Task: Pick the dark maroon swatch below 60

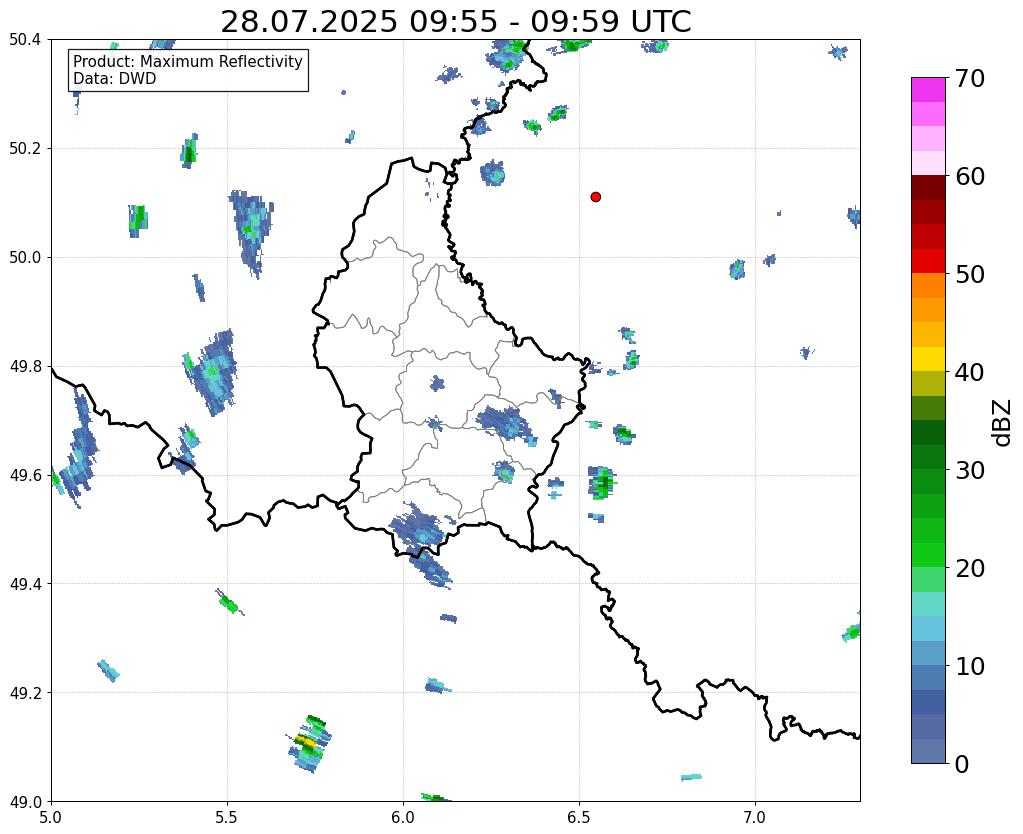Action: tap(928, 188)
